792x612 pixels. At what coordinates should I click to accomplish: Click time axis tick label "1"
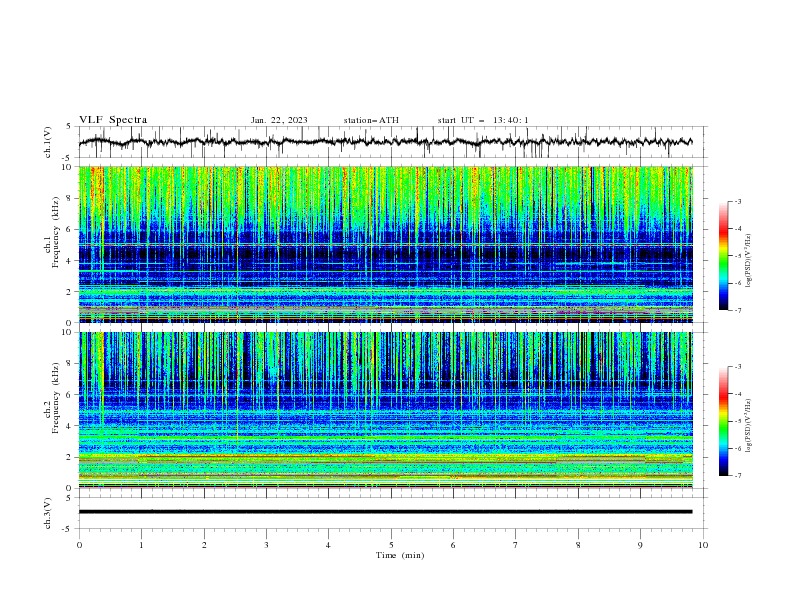point(141,545)
